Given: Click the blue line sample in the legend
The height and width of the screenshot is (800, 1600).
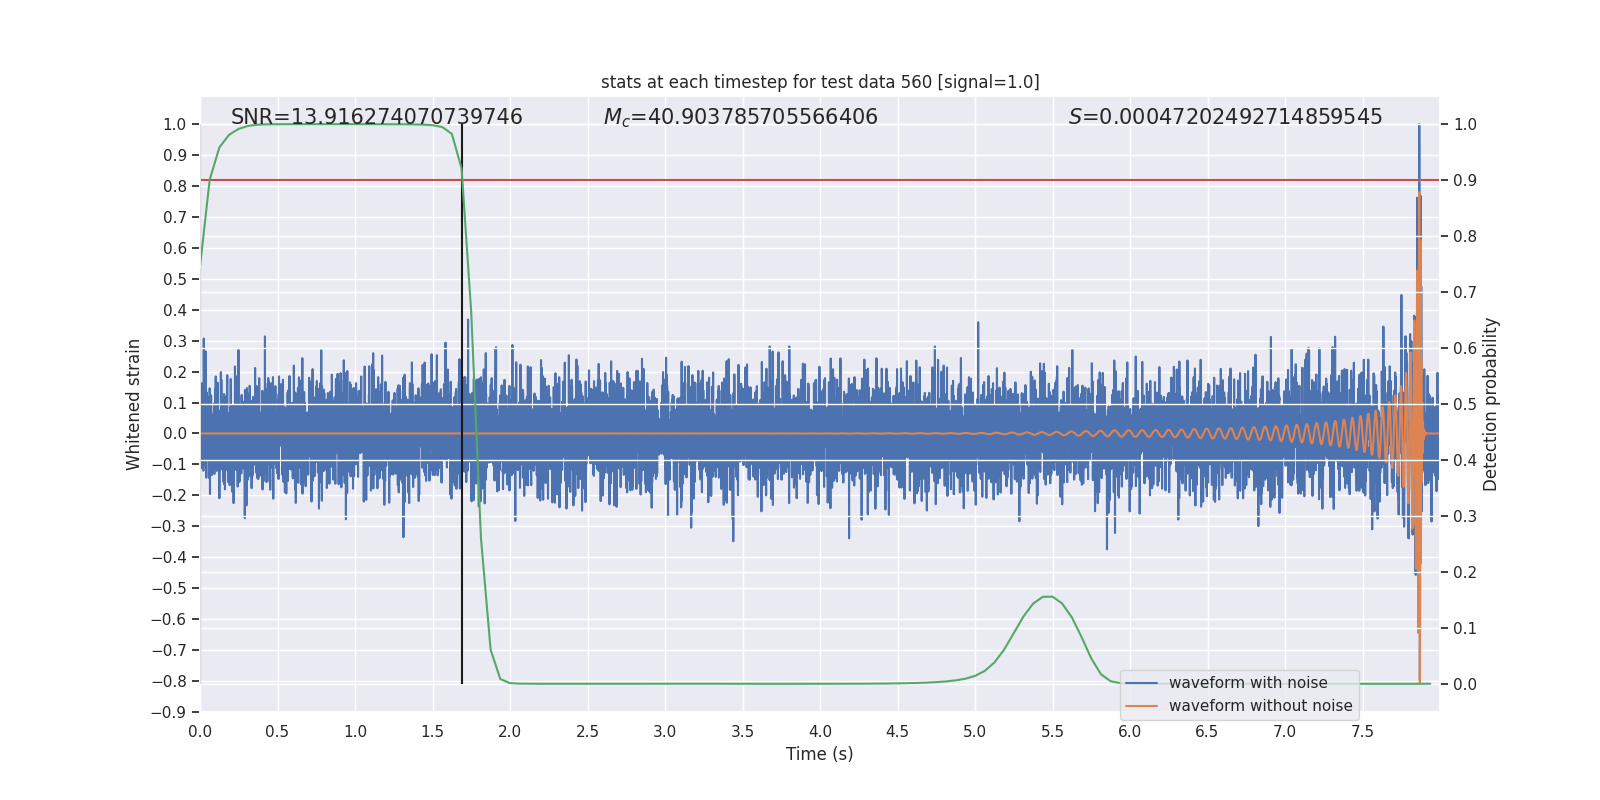Looking at the screenshot, I should 1142,683.
